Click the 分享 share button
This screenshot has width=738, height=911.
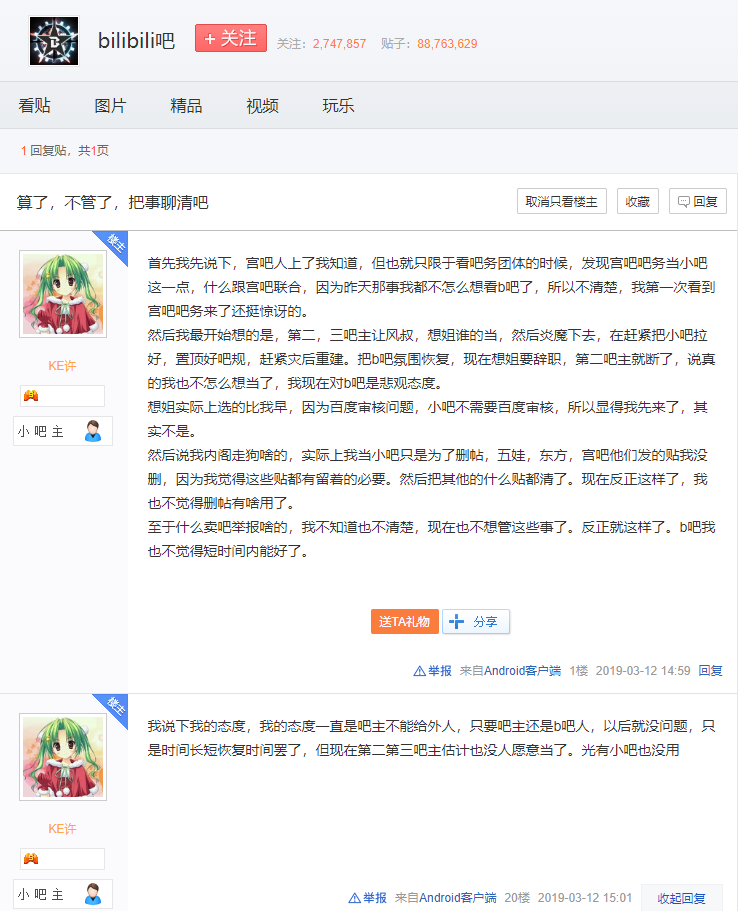[476, 621]
